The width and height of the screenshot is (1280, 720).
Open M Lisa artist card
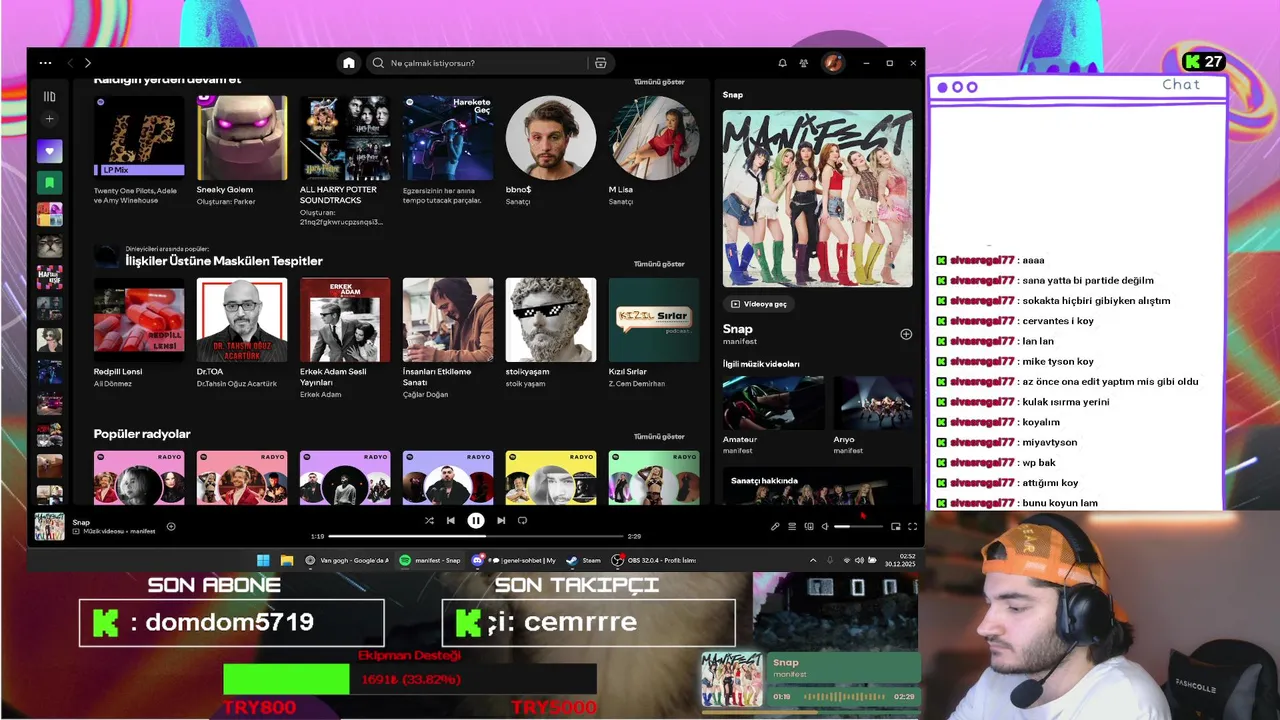coord(654,150)
